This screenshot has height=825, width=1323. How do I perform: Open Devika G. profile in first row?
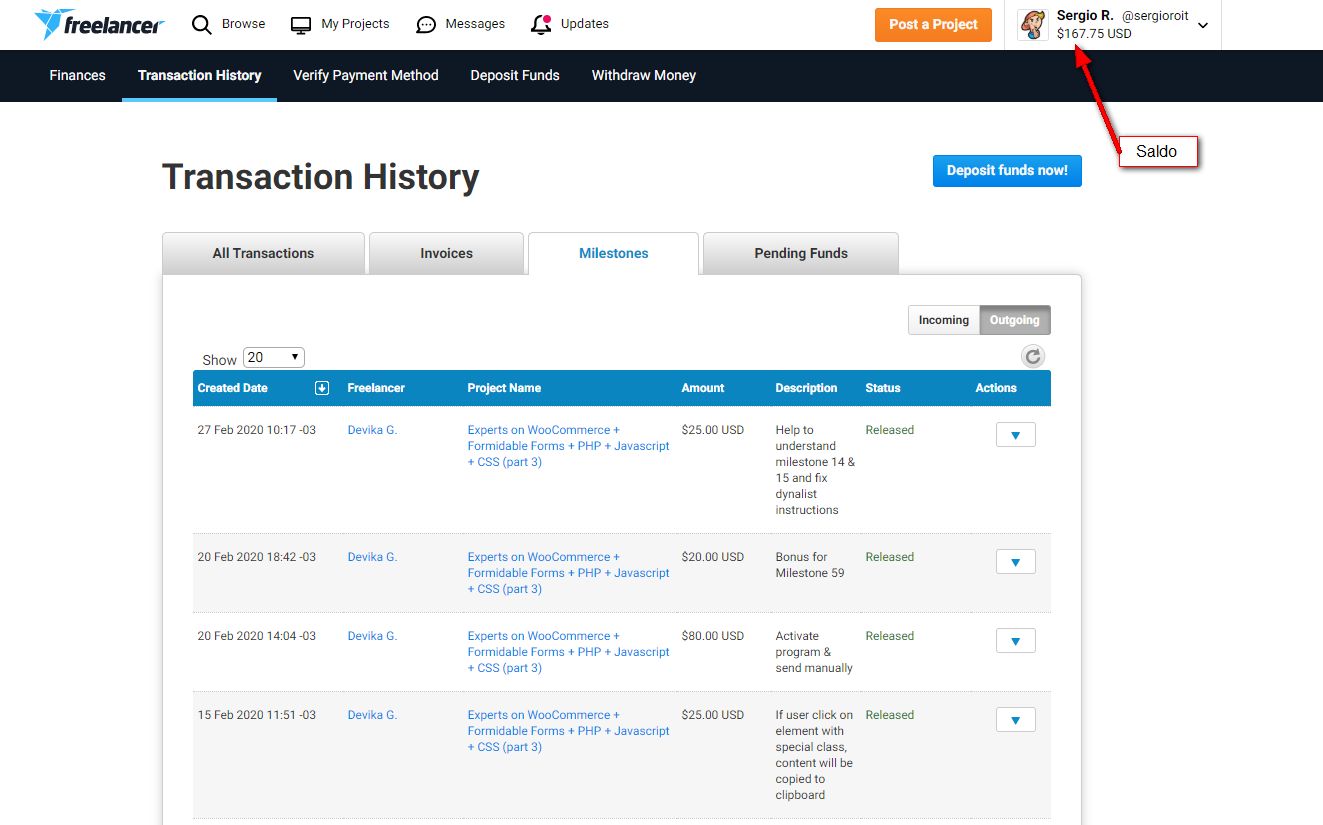[372, 430]
